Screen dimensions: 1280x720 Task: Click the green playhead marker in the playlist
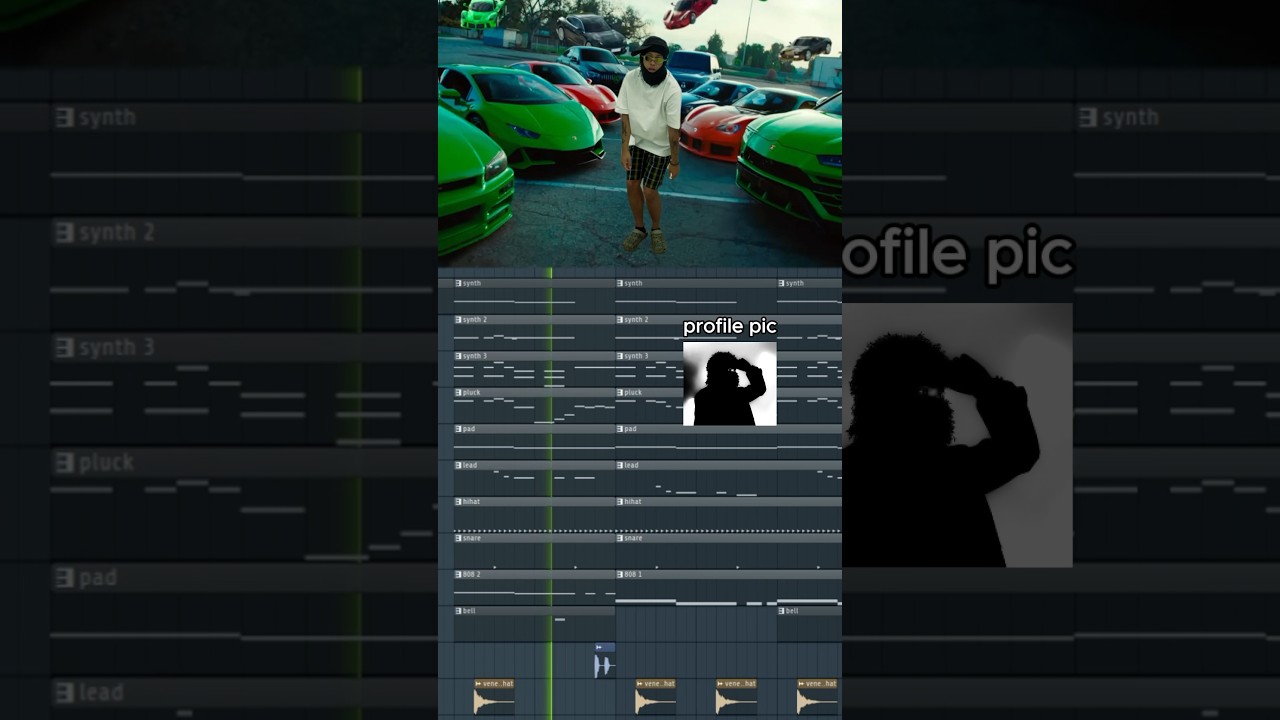click(550, 493)
